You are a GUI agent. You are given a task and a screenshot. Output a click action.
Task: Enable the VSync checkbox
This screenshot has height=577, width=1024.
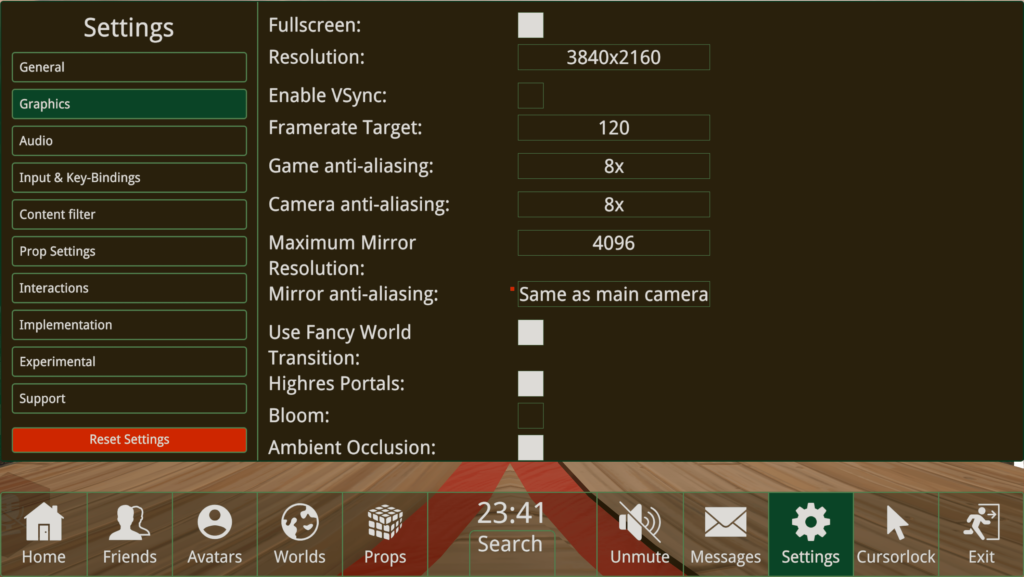tap(530, 95)
